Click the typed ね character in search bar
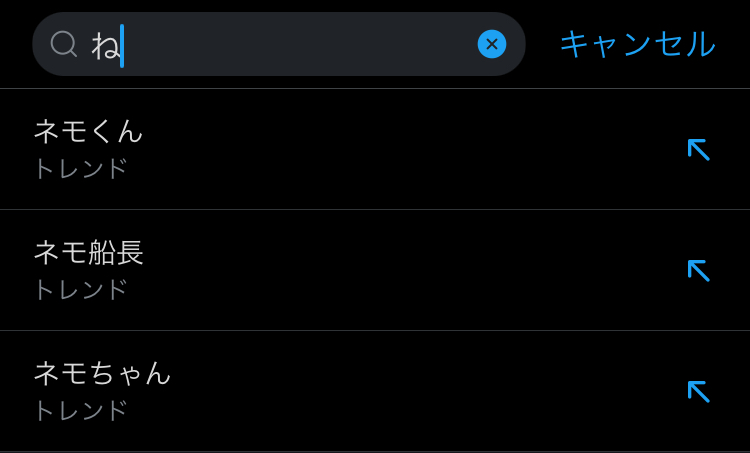Viewport: 750px width, 453px height. (x=104, y=45)
